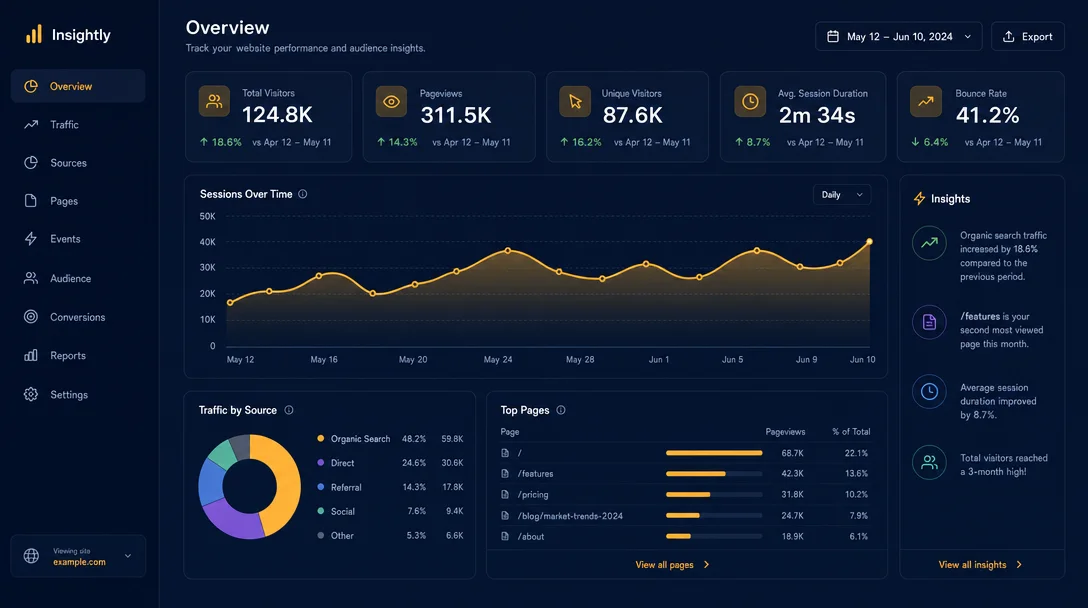Click the 6.1% cell for /about

[858, 537]
